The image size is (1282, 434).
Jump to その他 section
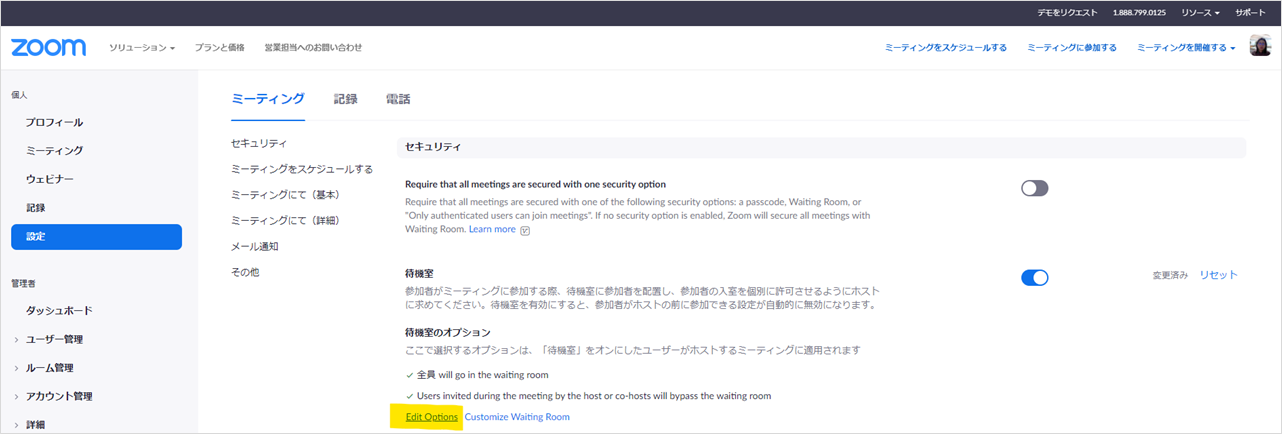tap(245, 272)
